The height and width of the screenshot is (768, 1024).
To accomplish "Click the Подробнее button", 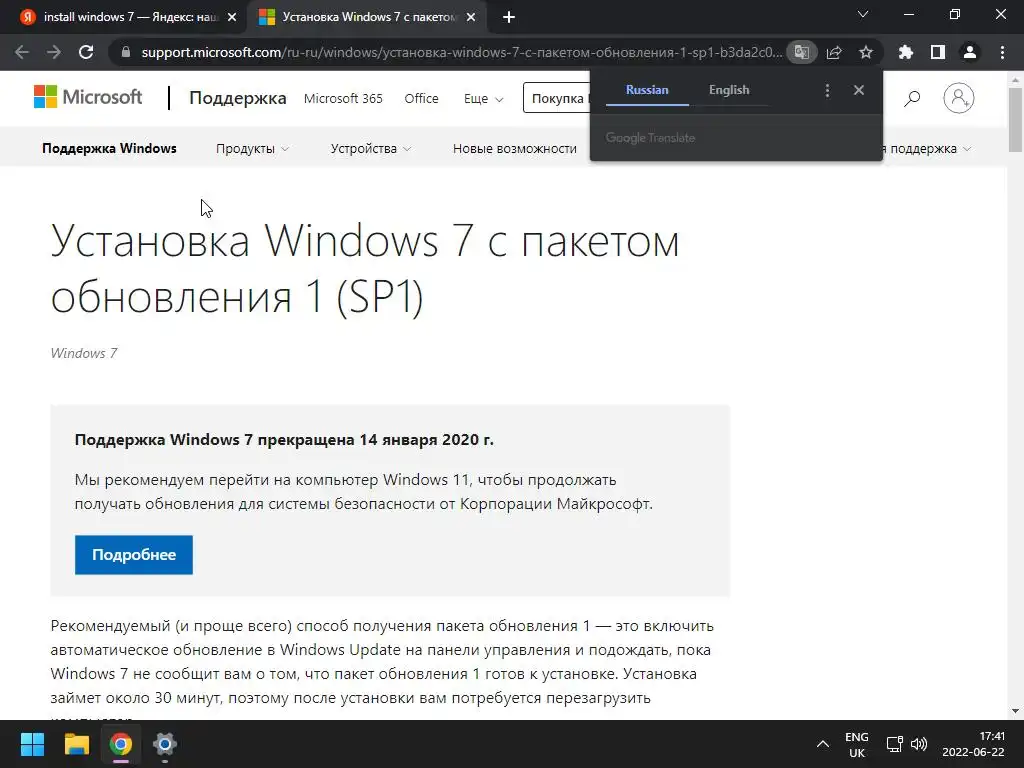I will coord(134,554).
